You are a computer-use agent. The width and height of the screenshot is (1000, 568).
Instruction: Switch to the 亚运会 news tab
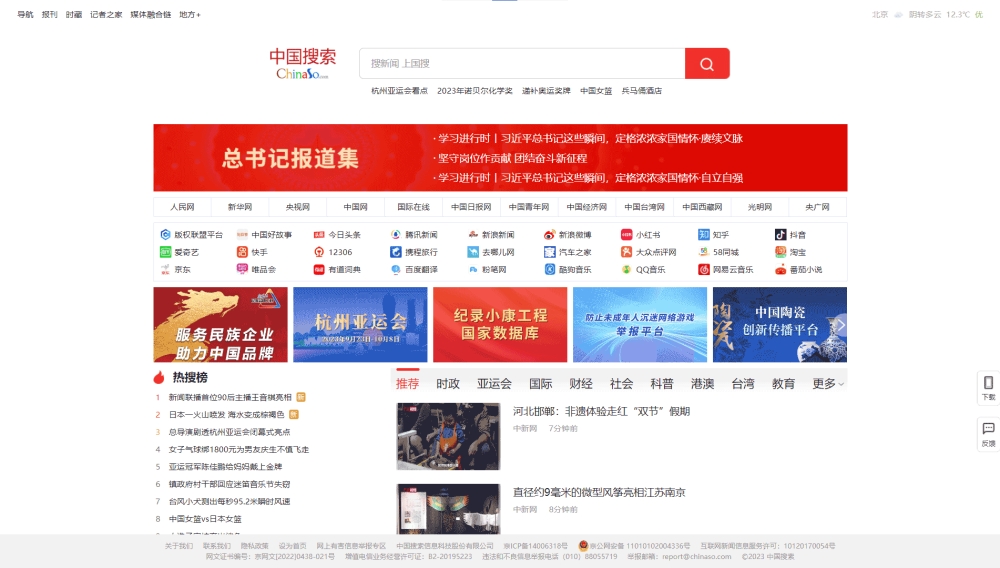(x=494, y=384)
